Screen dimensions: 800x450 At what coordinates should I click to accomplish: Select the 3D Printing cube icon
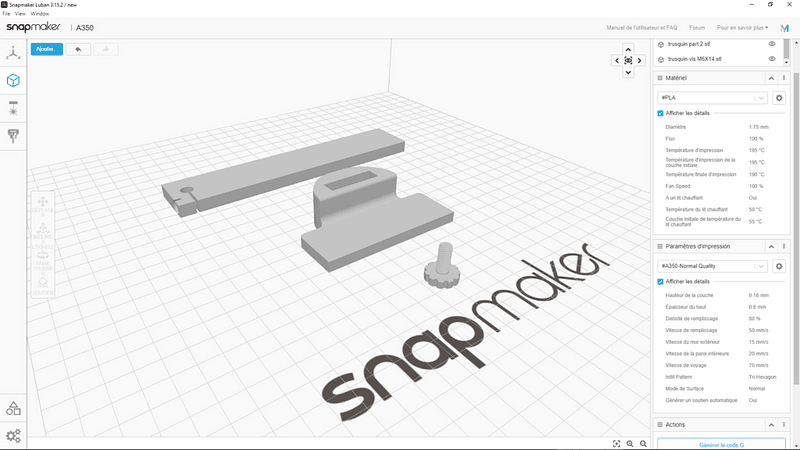(x=13, y=81)
